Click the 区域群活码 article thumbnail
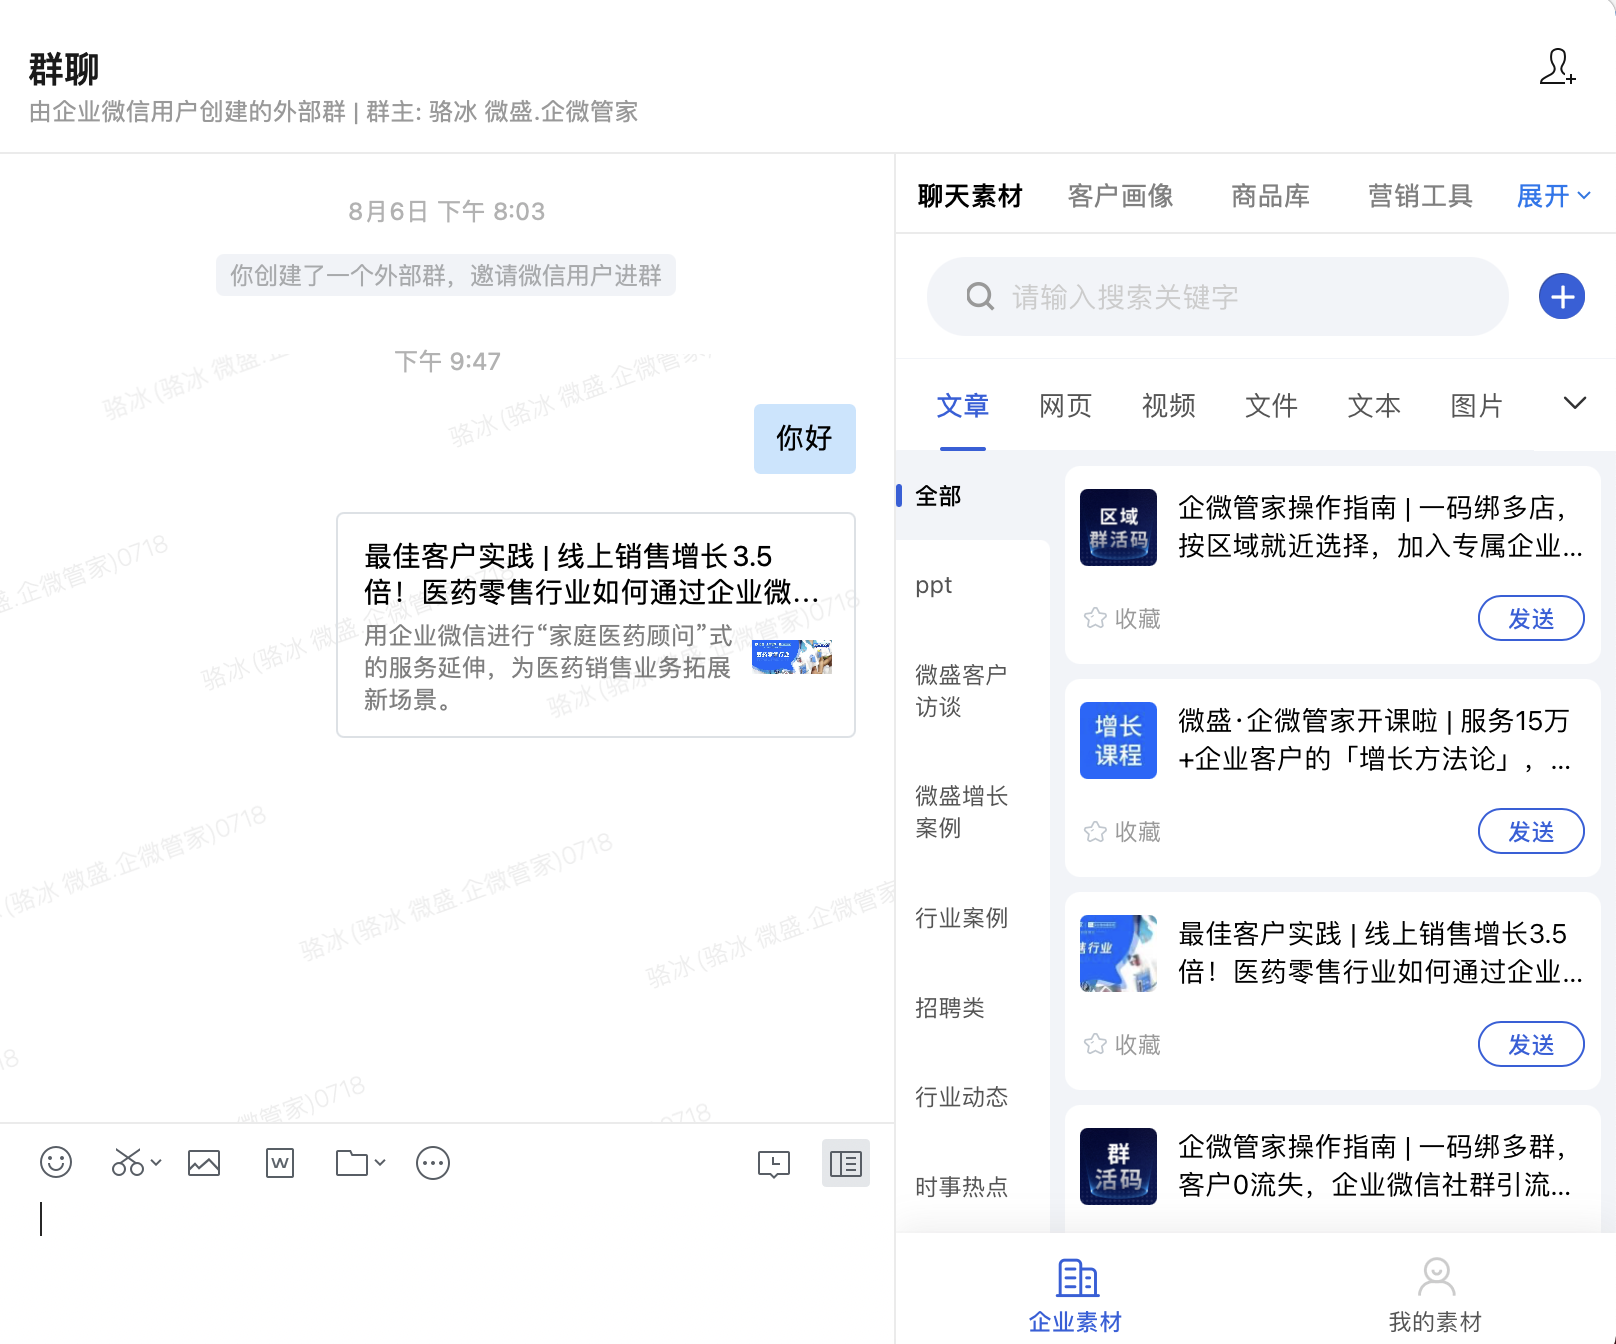The image size is (1616, 1344). pyautogui.click(x=1118, y=528)
